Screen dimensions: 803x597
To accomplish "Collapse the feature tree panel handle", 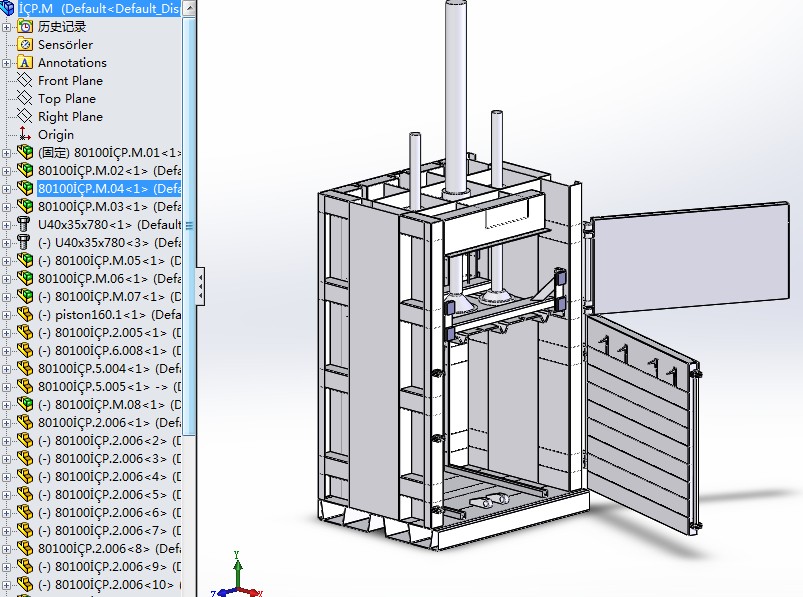I will coord(200,286).
